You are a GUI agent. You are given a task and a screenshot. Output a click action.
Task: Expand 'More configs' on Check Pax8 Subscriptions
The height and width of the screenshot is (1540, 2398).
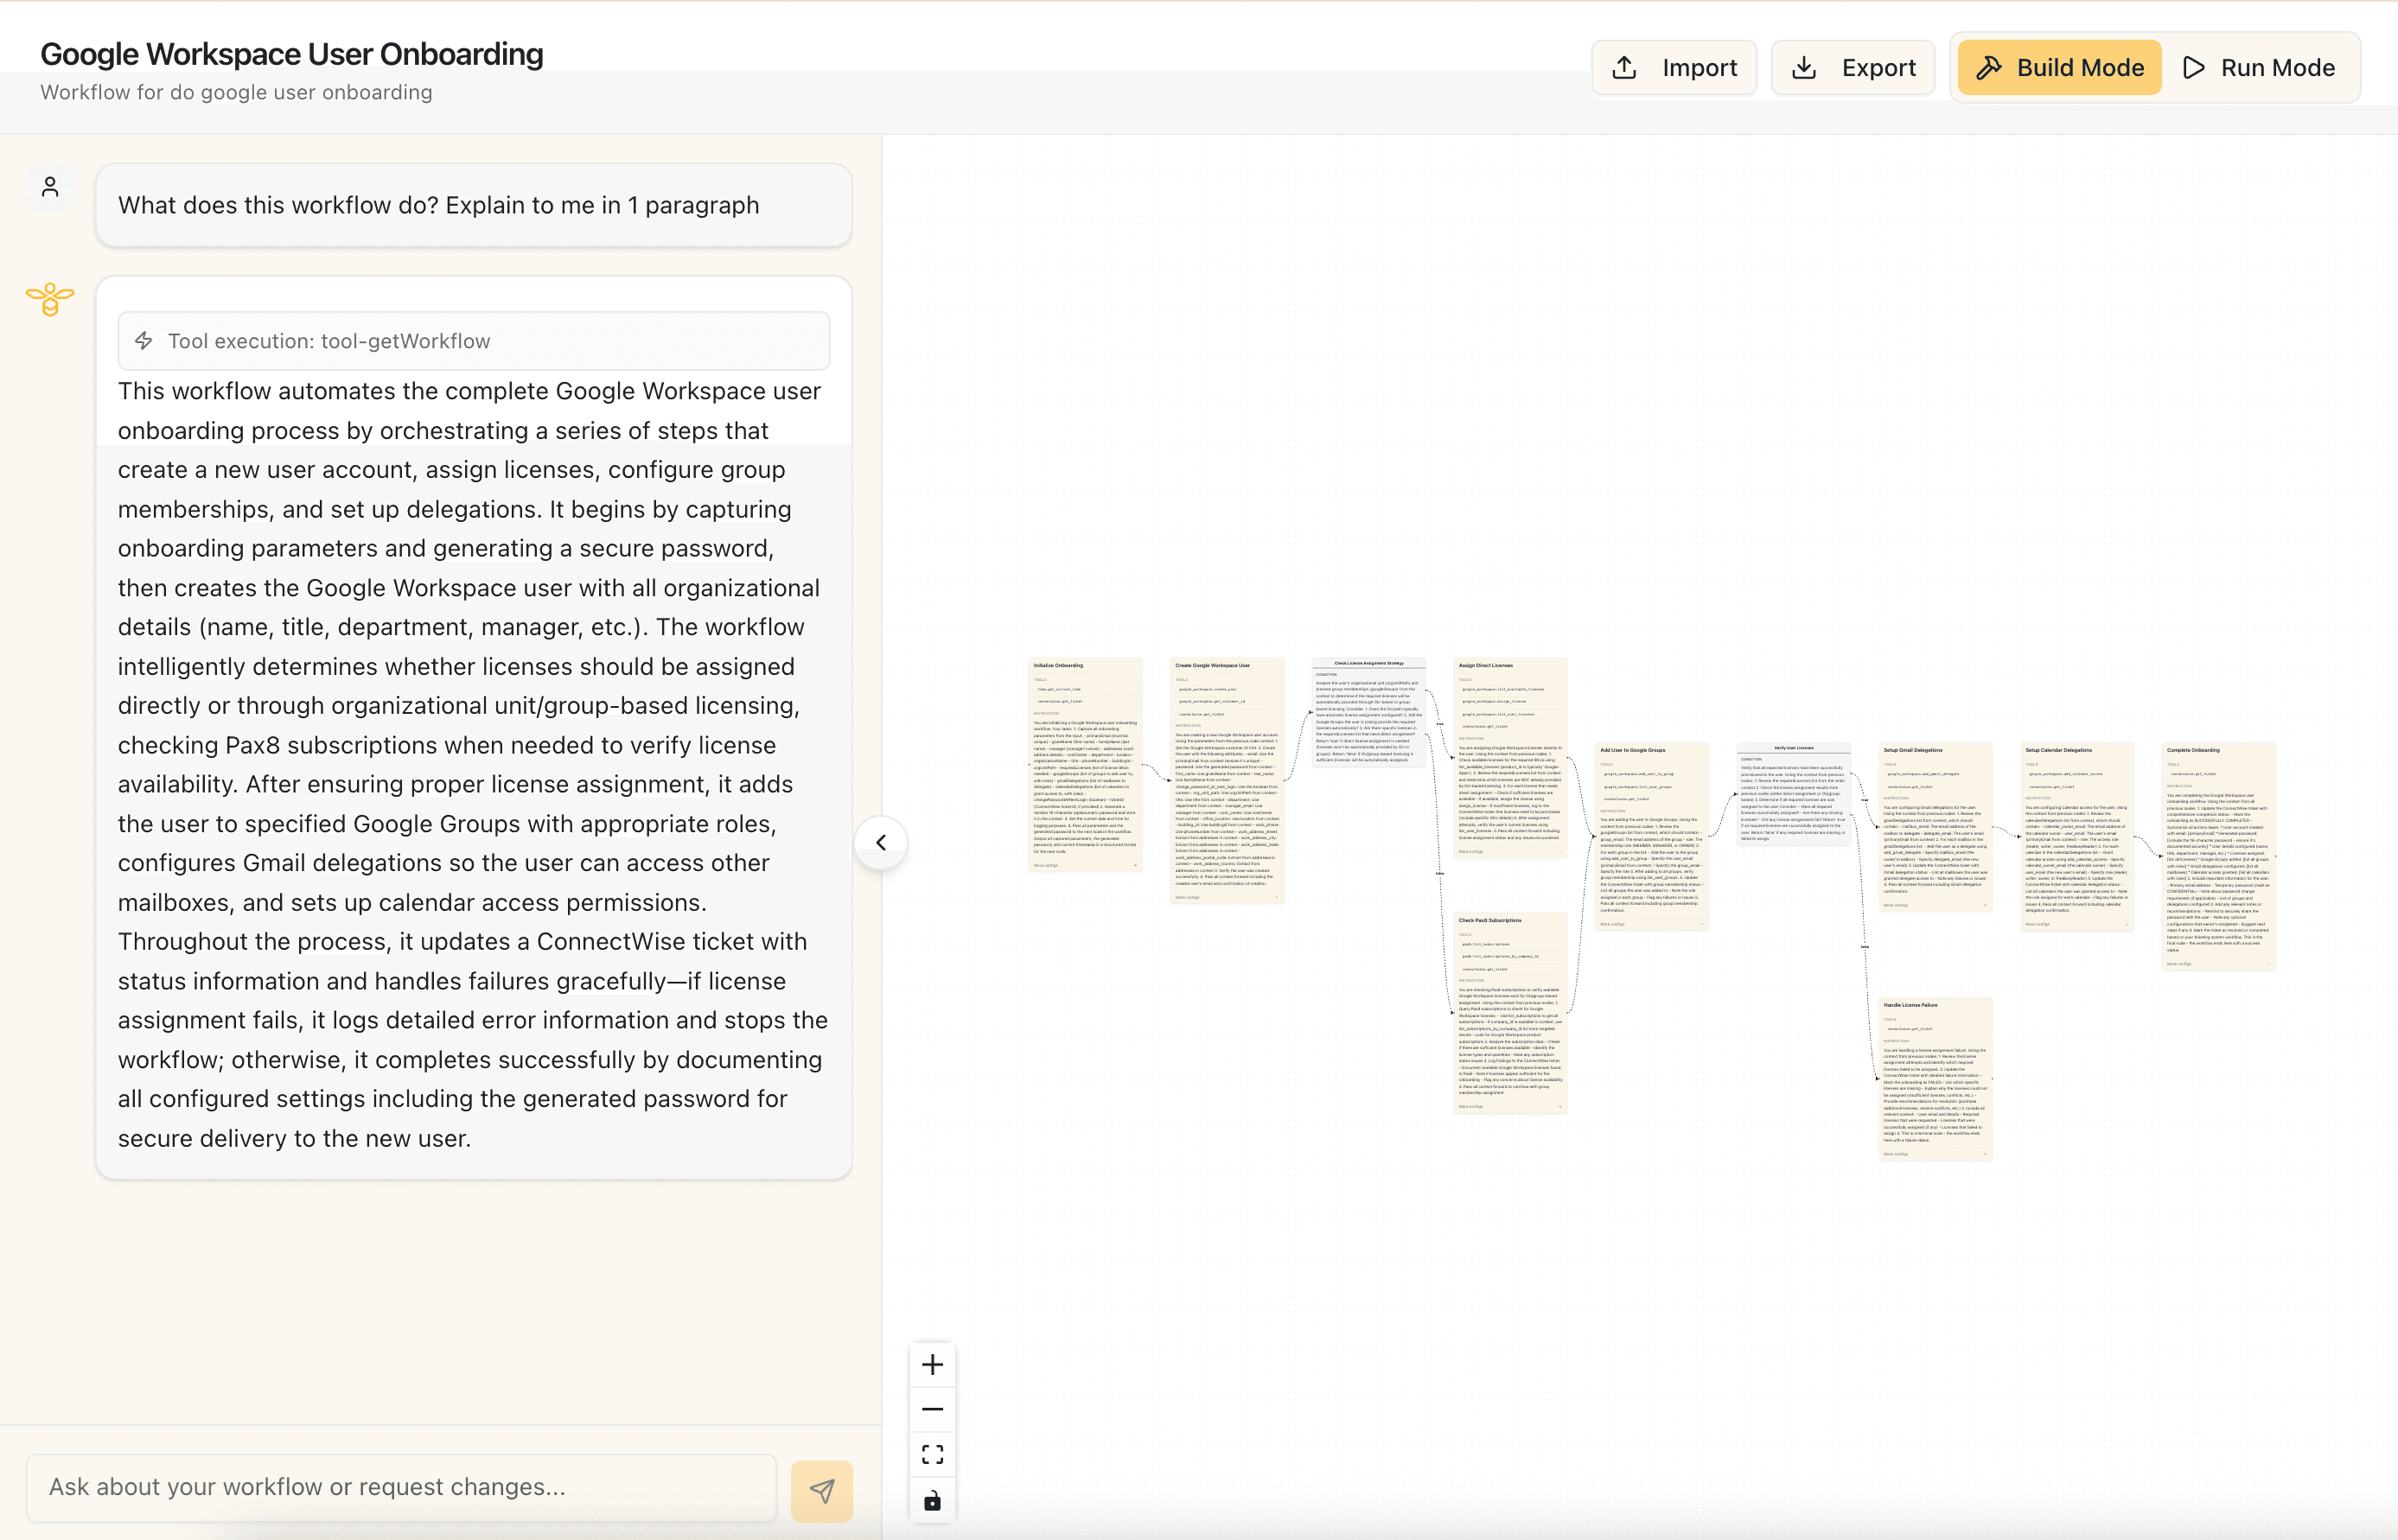coord(1510,1106)
